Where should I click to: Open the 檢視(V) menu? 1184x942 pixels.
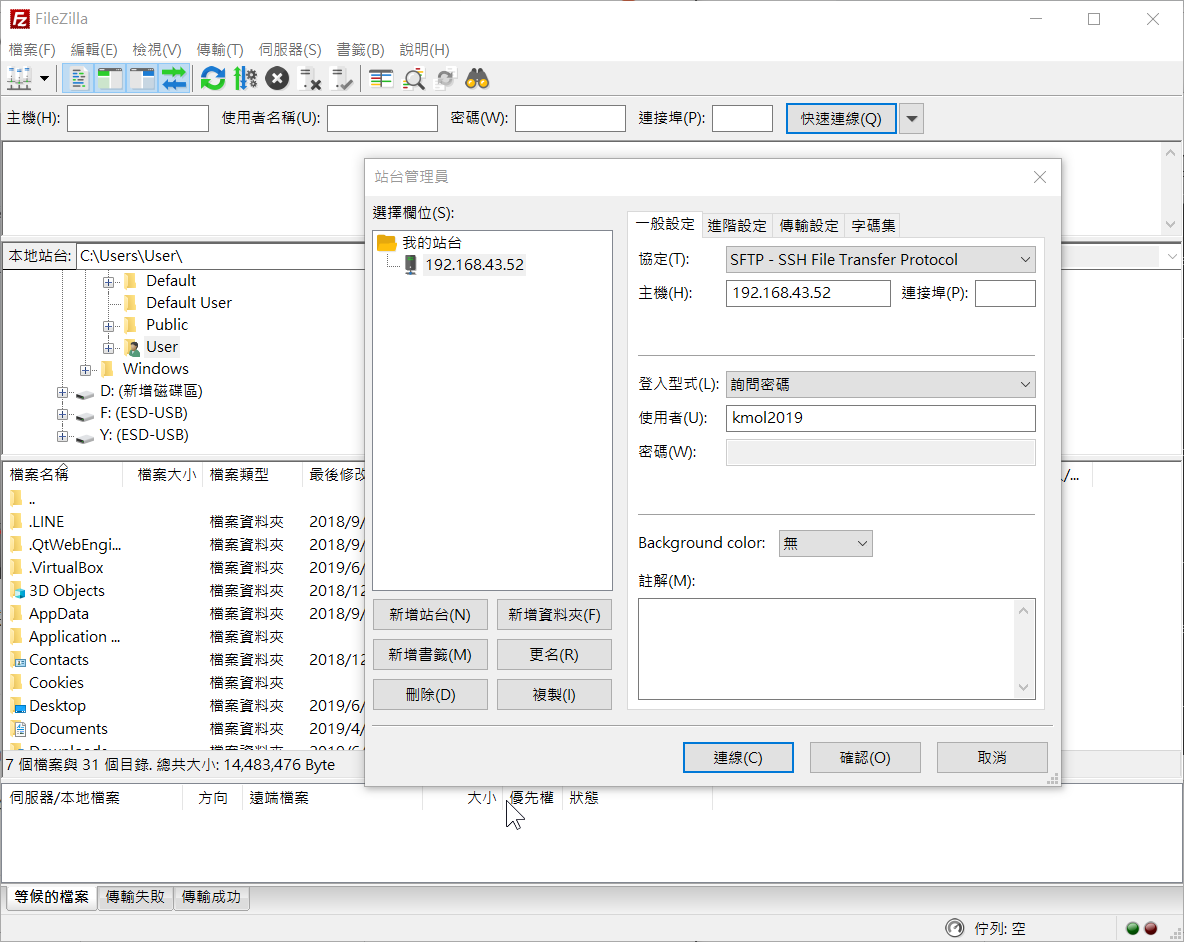pos(157,50)
